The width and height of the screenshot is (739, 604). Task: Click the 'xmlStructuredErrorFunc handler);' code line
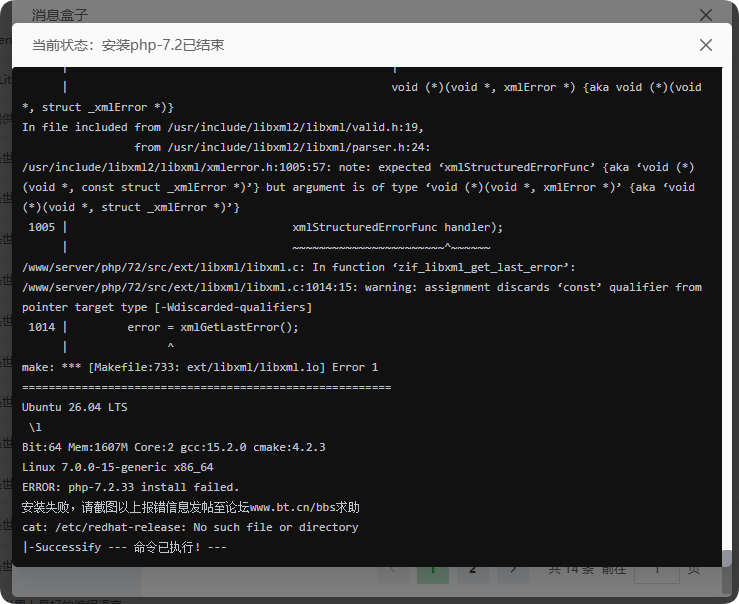[397, 227]
